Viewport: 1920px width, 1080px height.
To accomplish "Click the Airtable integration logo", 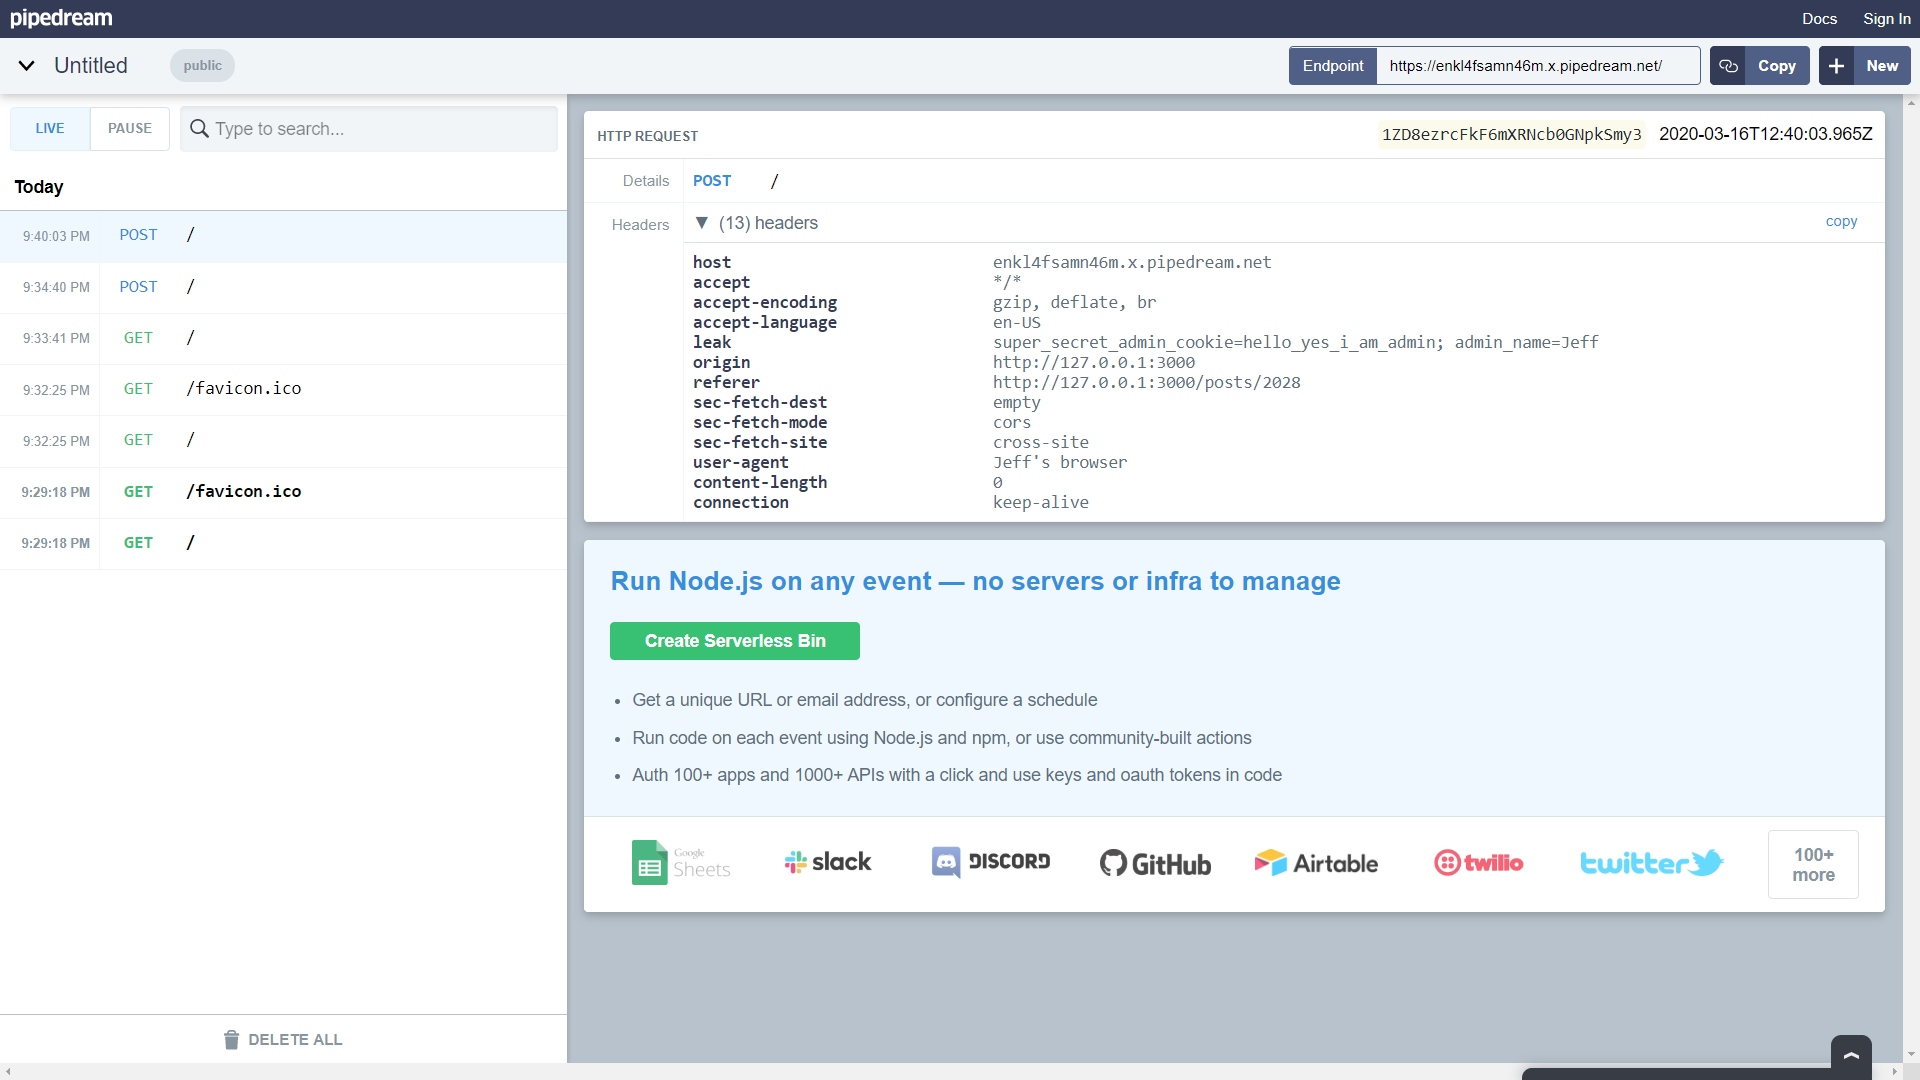I will coord(1316,863).
